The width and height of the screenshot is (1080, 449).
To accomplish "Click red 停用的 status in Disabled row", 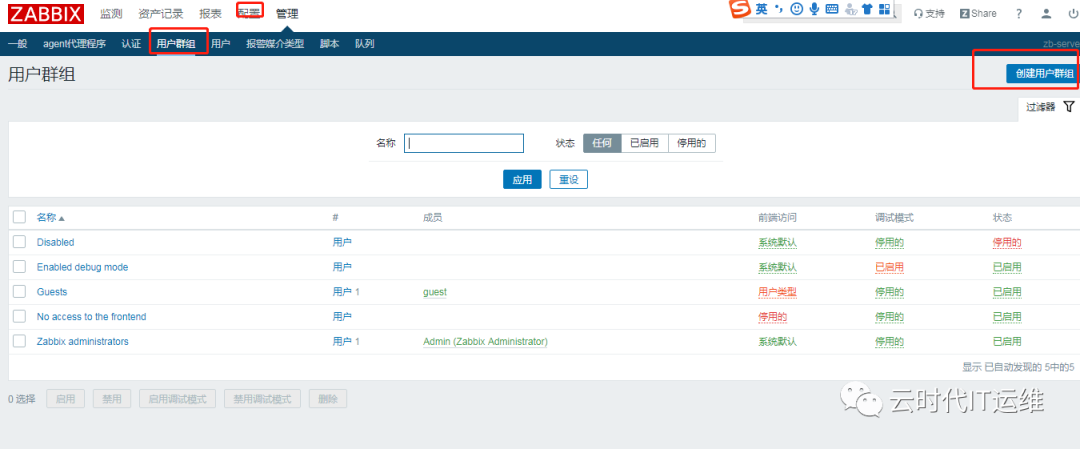I will [x=1006, y=242].
